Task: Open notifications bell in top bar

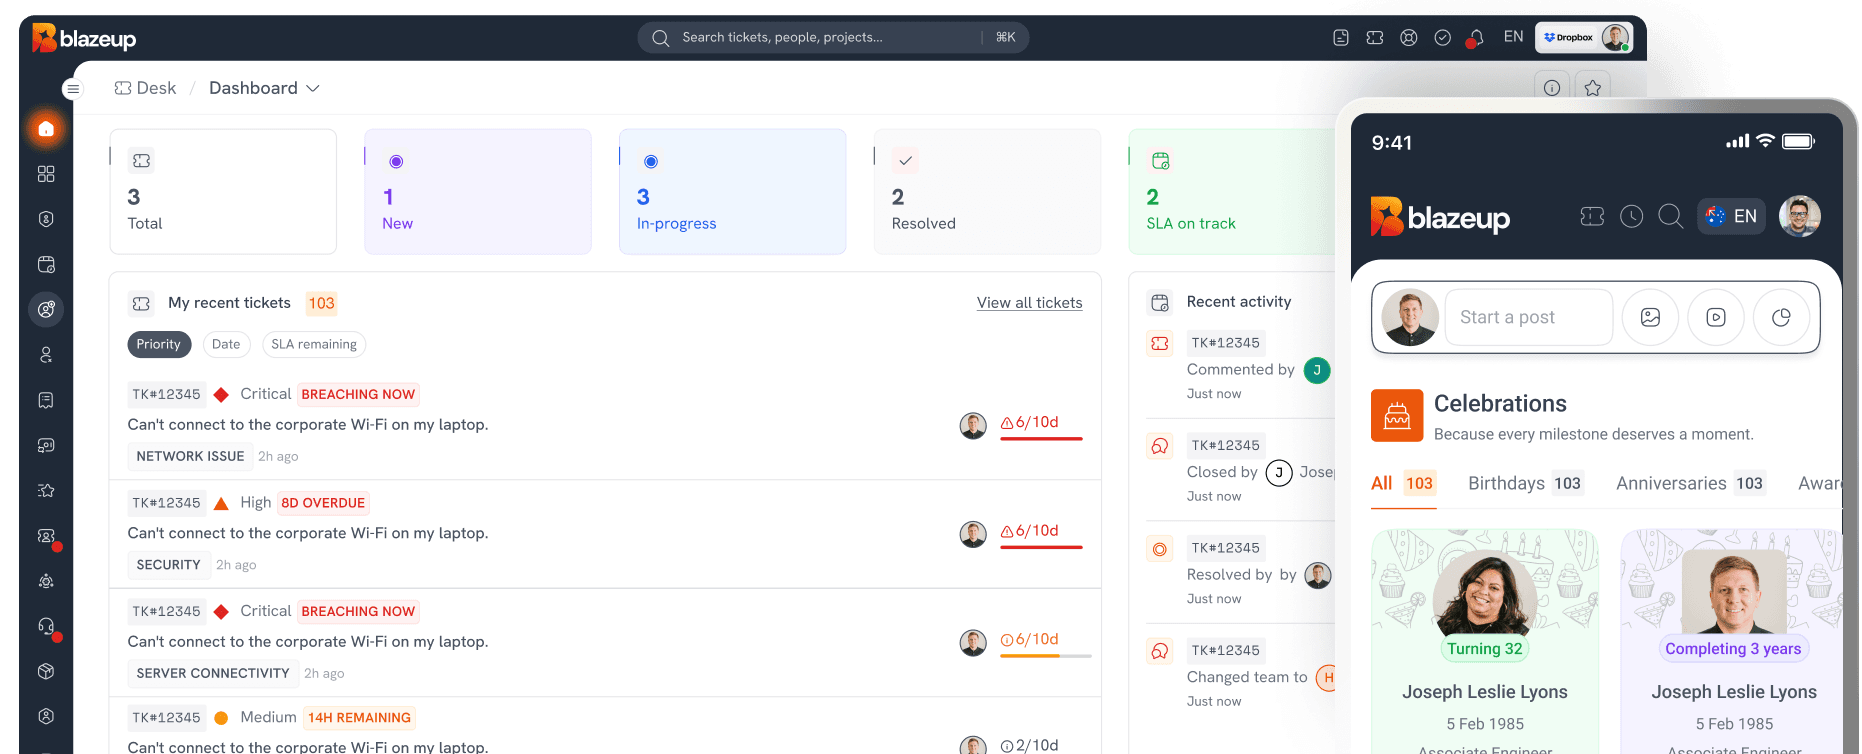Action: (1476, 37)
